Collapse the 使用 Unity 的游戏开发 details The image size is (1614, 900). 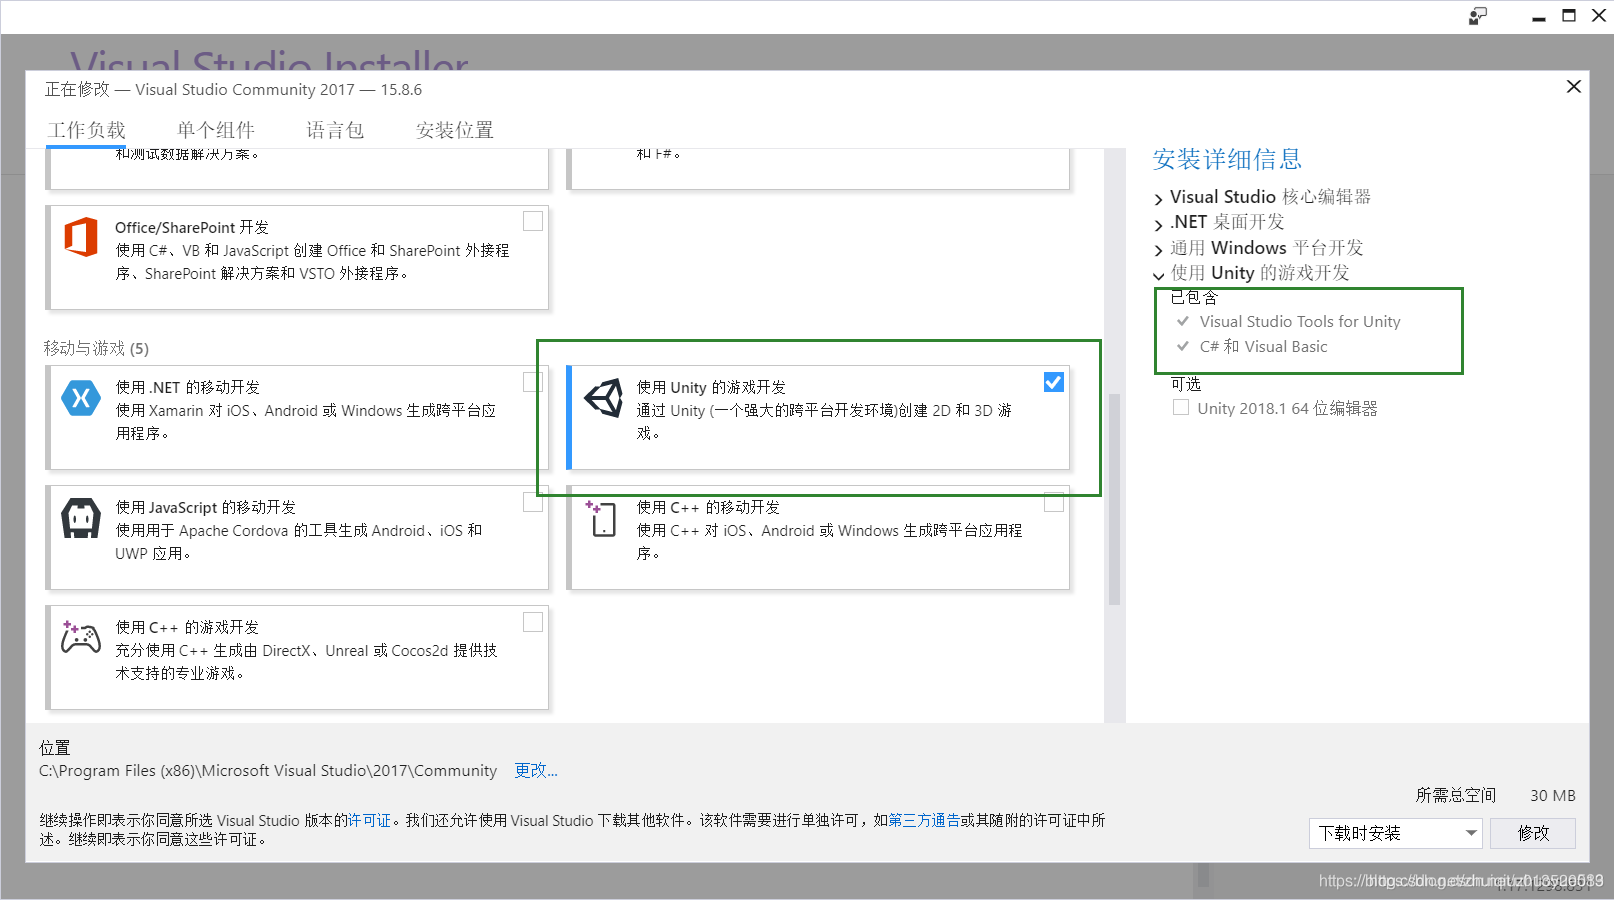pyautogui.click(x=1159, y=274)
